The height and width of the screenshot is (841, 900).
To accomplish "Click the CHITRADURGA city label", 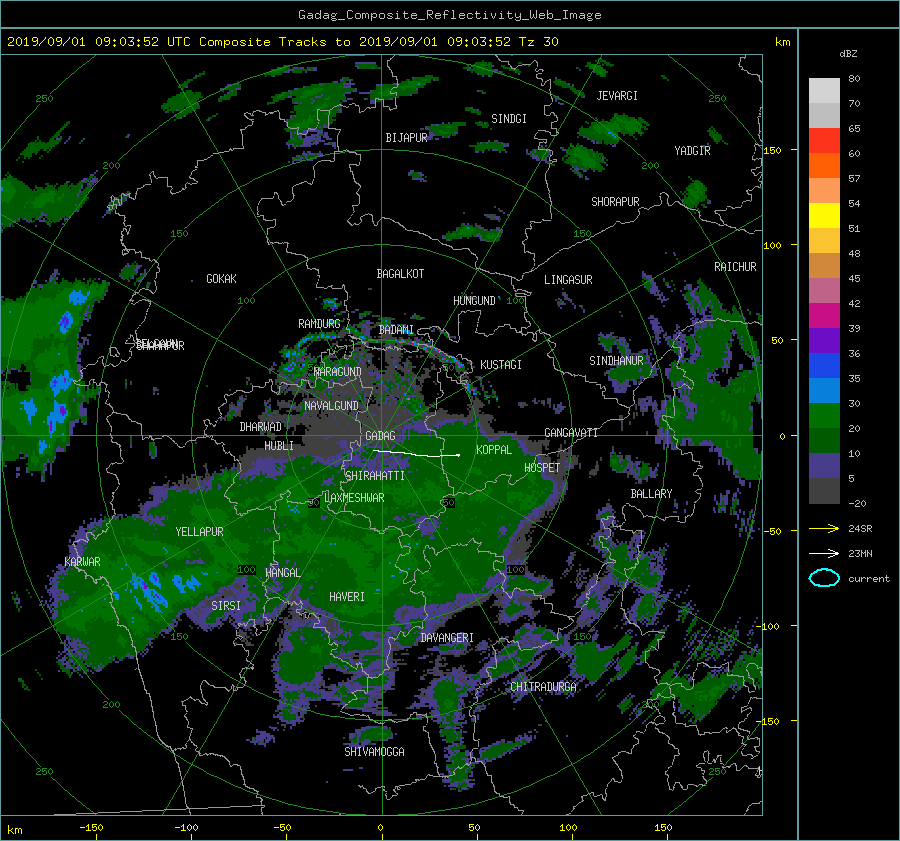I will pyautogui.click(x=543, y=687).
